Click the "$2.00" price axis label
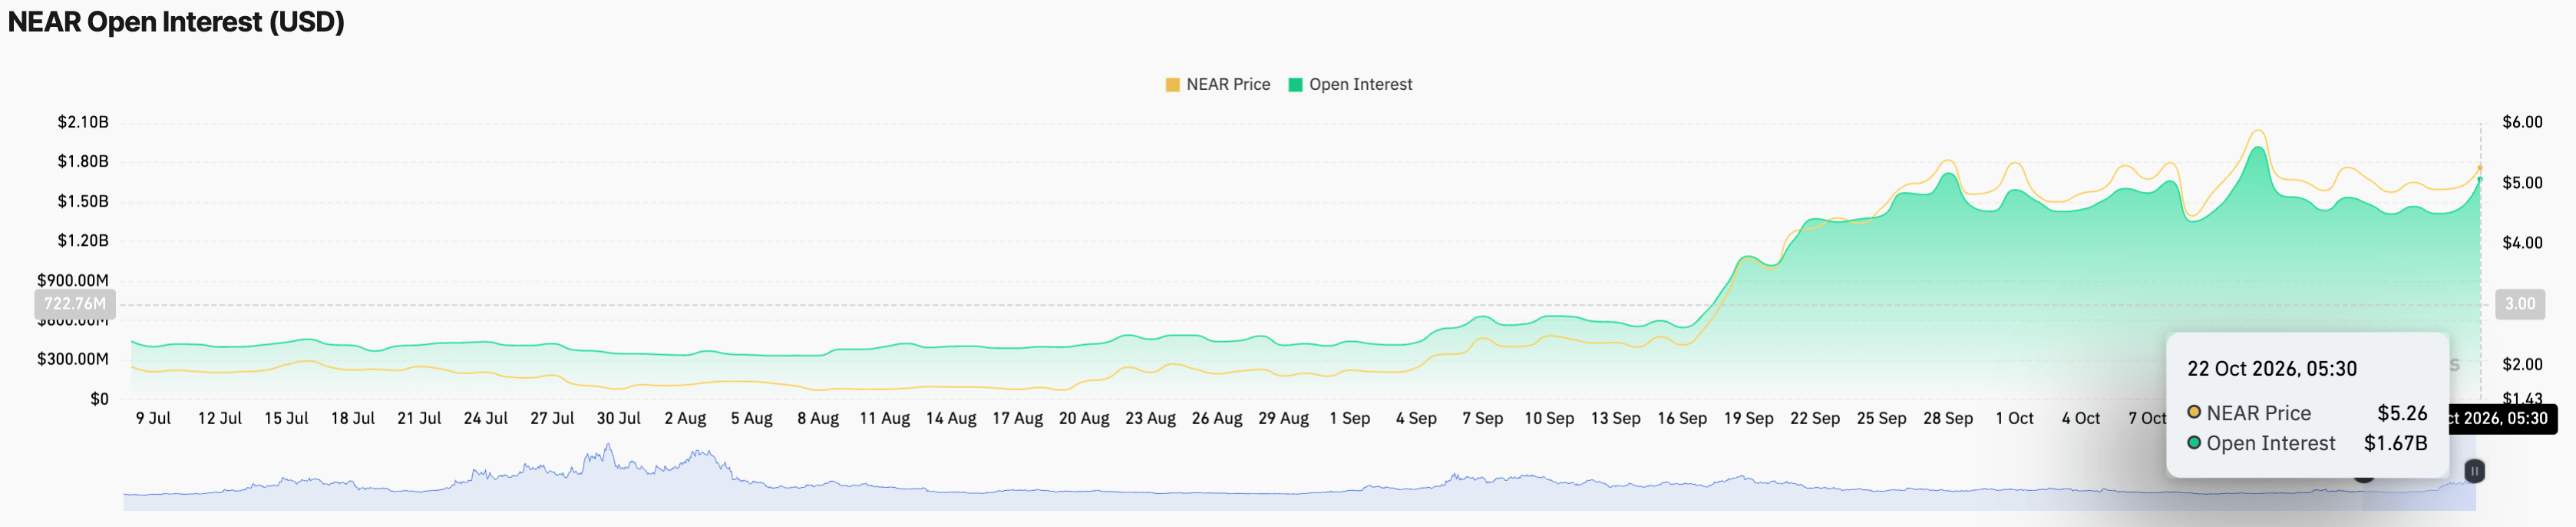The height and width of the screenshot is (527, 2576). click(2522, 364)
